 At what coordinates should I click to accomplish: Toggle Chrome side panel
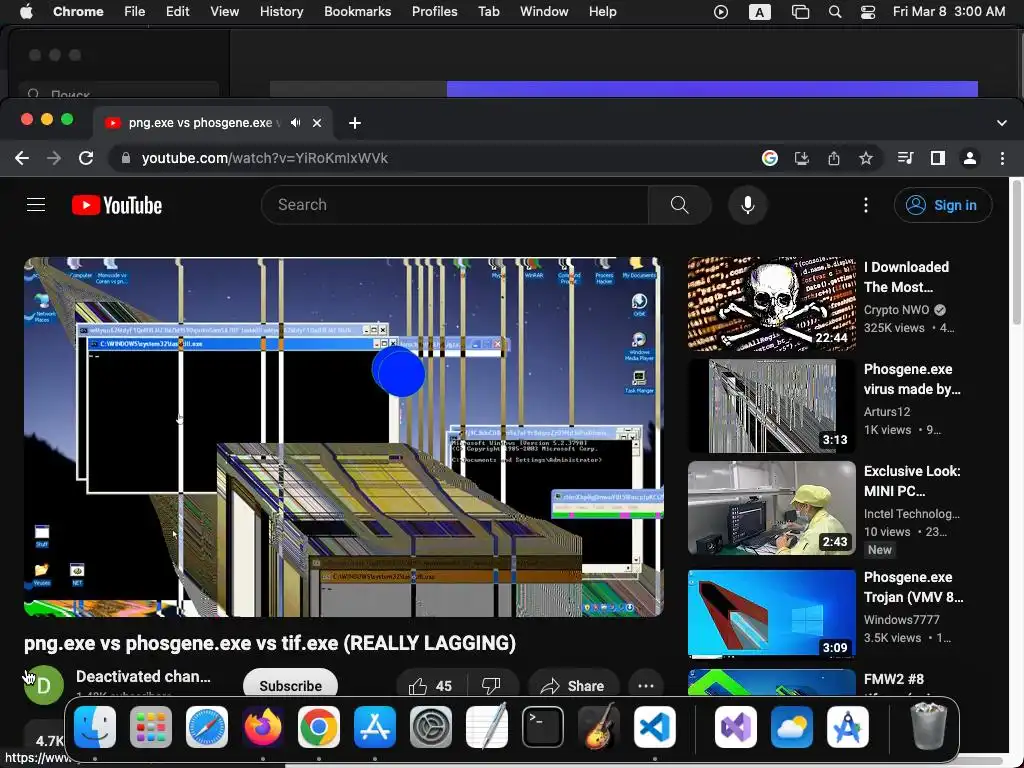coord(938,158)
